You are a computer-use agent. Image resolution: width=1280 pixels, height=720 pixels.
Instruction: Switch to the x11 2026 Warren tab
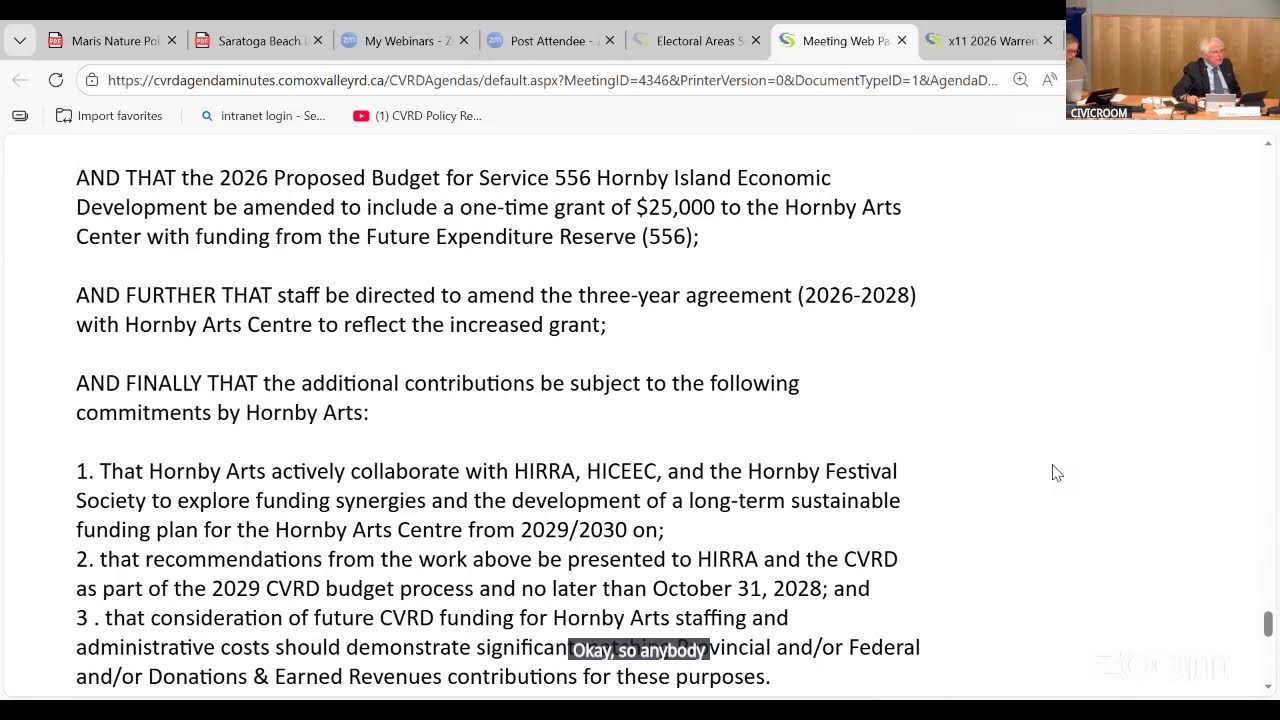981,41
